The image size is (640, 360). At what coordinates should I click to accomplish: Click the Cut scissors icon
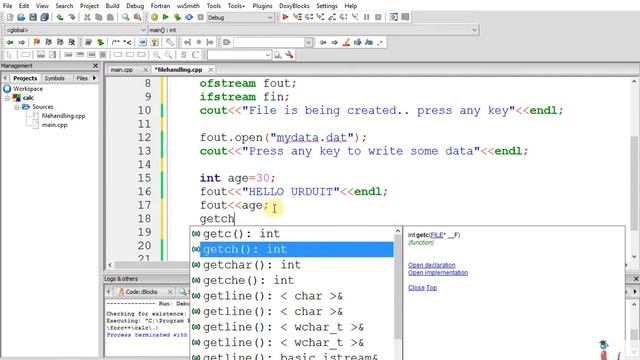click(x=87, y=17)
